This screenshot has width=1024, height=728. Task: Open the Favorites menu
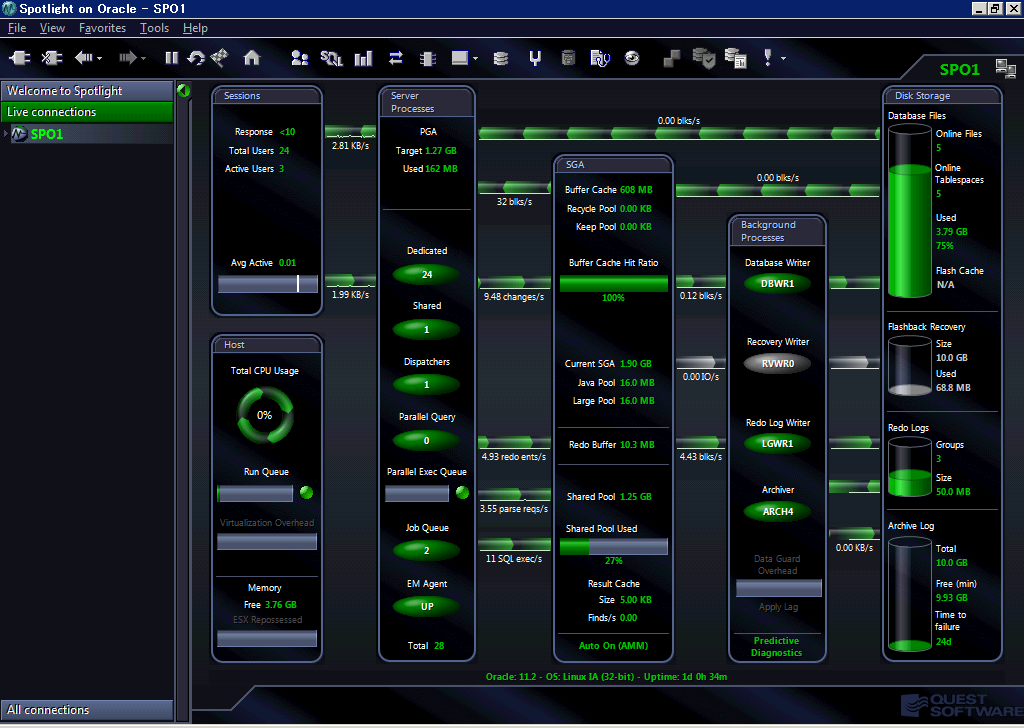(x=103, y=28)
